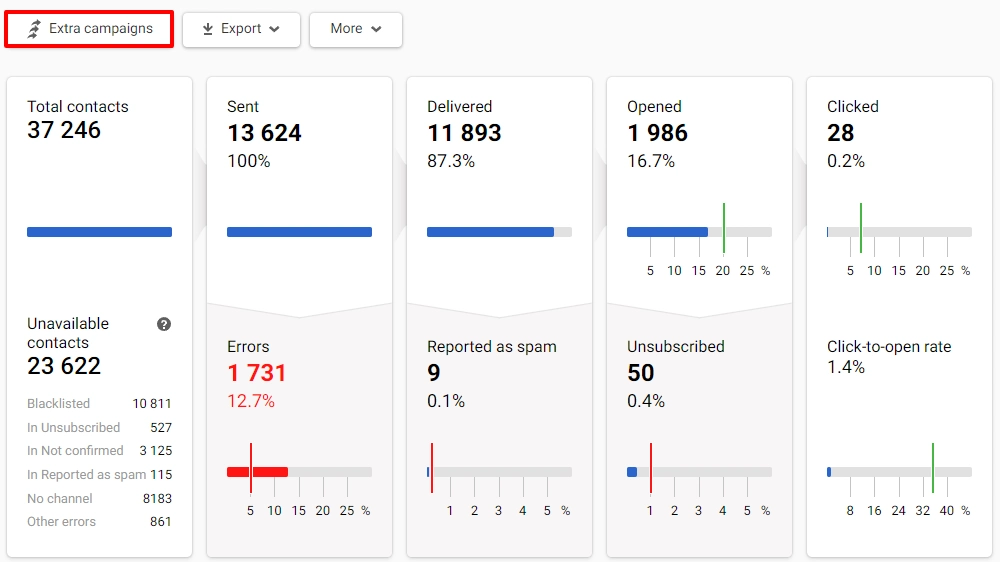Click the Clicked rate progress bar

coord(899,232)
